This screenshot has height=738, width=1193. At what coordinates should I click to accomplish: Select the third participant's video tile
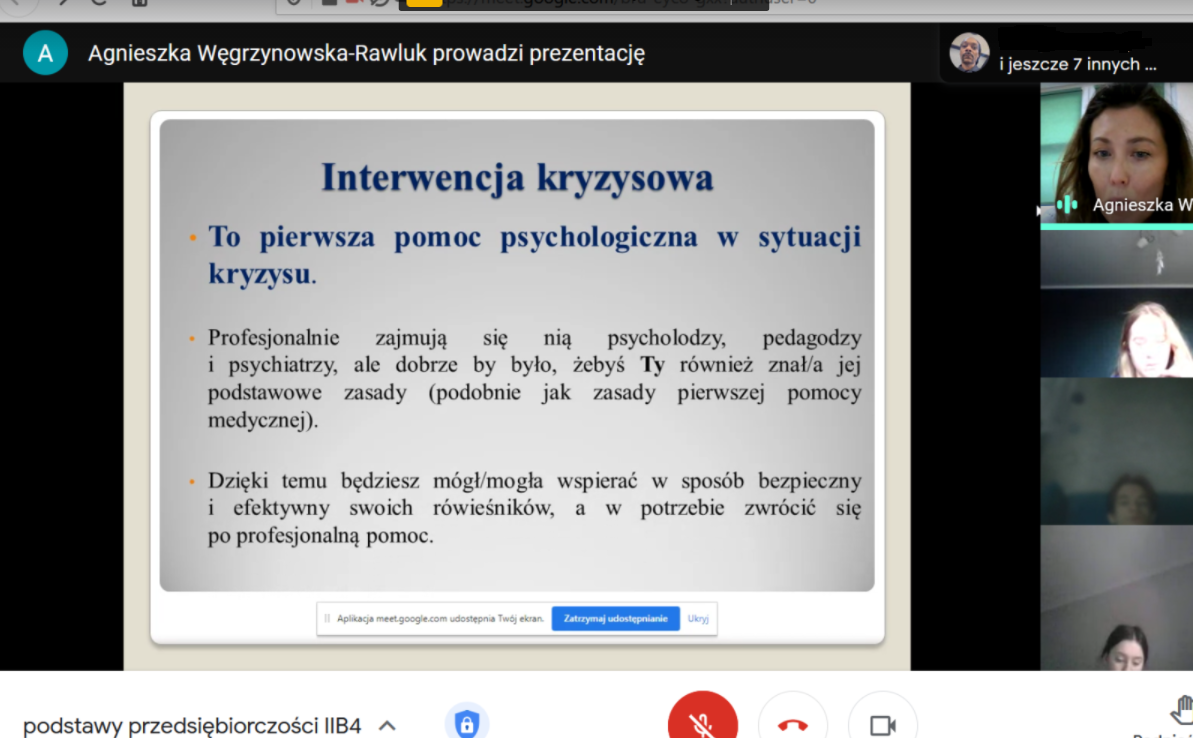click(1116, 333)
